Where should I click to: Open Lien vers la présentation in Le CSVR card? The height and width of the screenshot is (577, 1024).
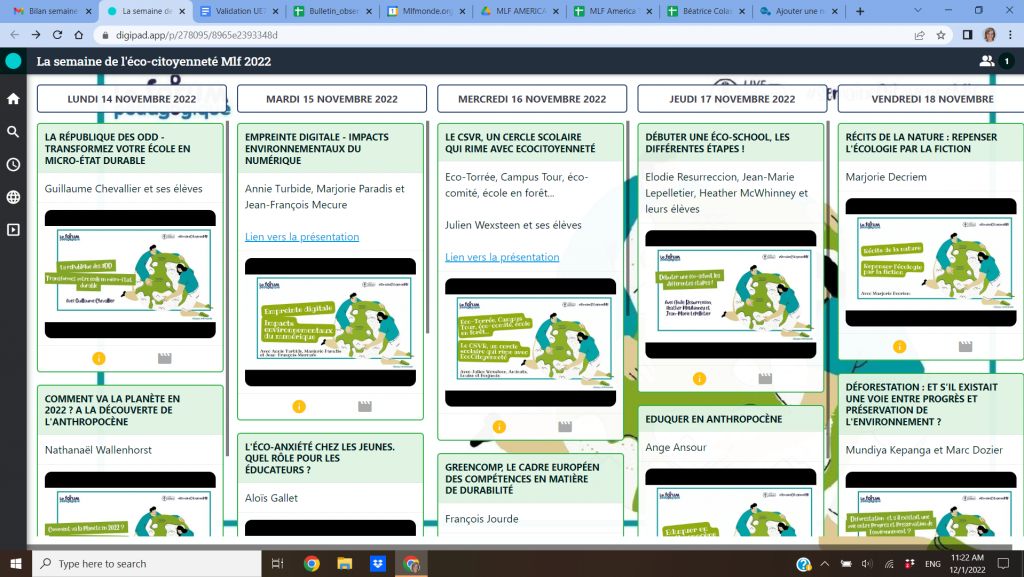pyautogui.click(x=502, y=257)
